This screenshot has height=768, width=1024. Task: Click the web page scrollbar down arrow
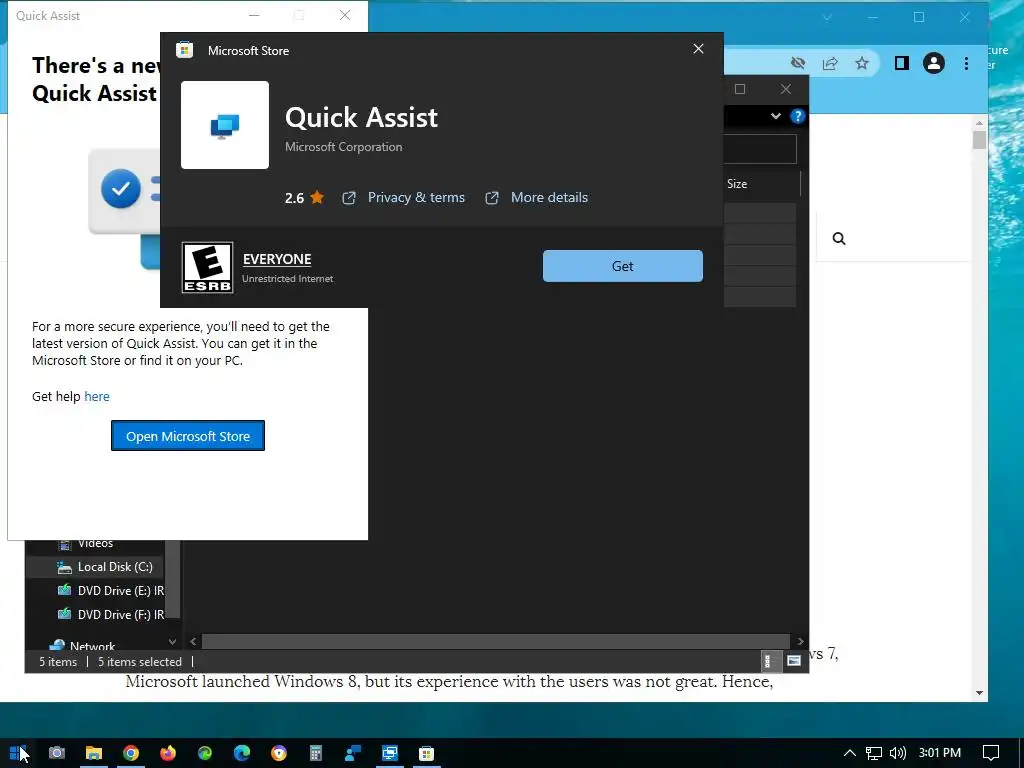point(979,693)
